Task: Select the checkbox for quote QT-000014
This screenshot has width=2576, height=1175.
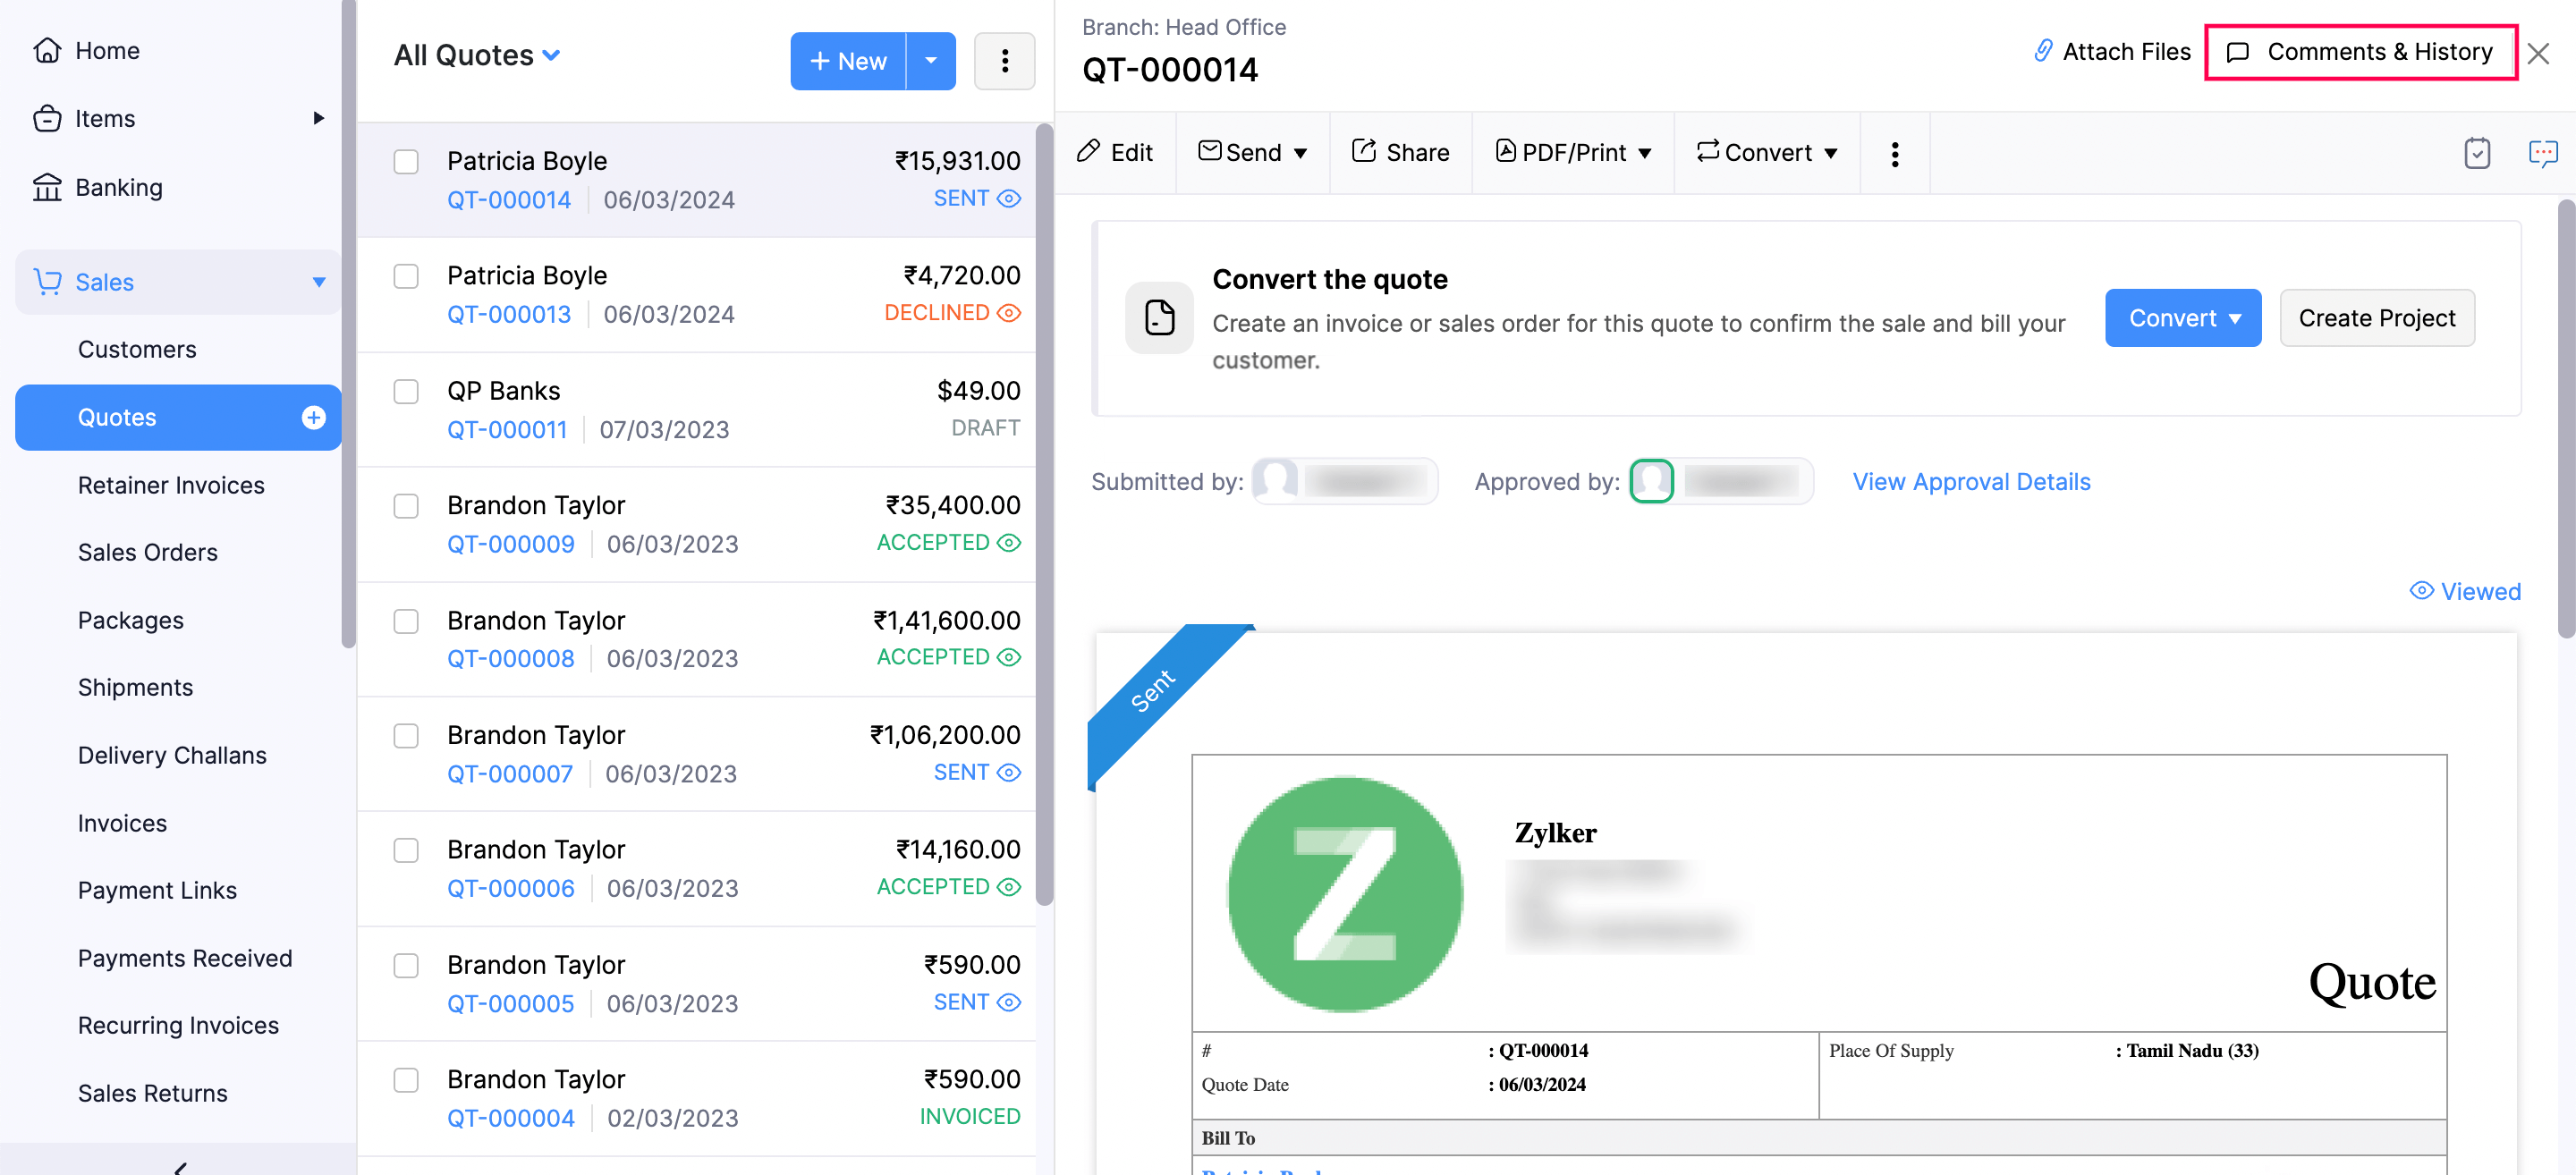Action: click(x=406, y=161)
